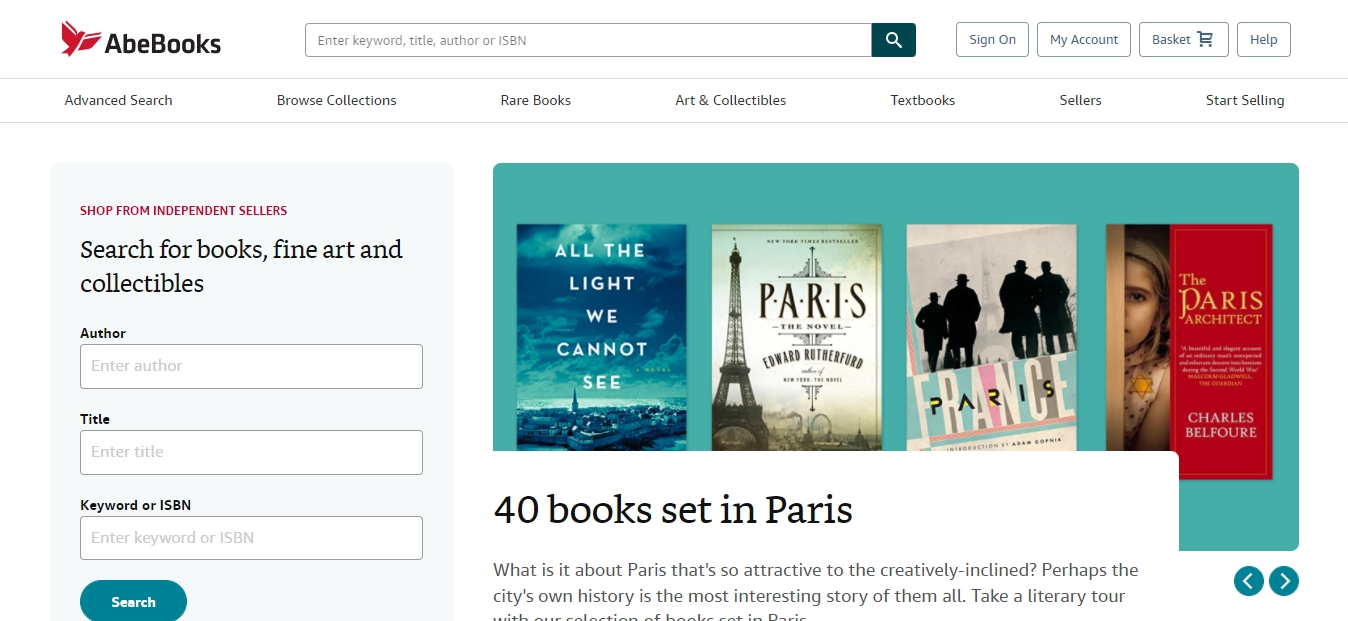Image resolution: width=1348 pixels, height=621 pixels.
Task: Select Paris The Novel book cover
Action: click(x=797, y=337)
